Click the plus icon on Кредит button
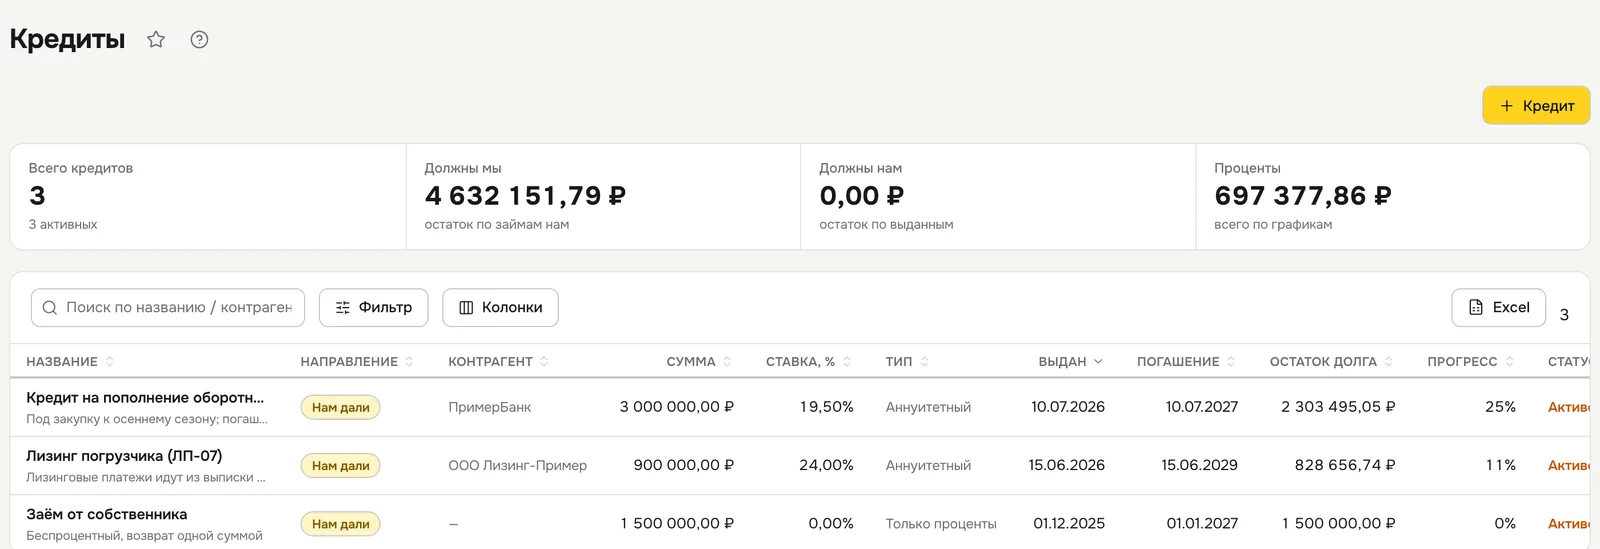 (x=1506, y=106)
